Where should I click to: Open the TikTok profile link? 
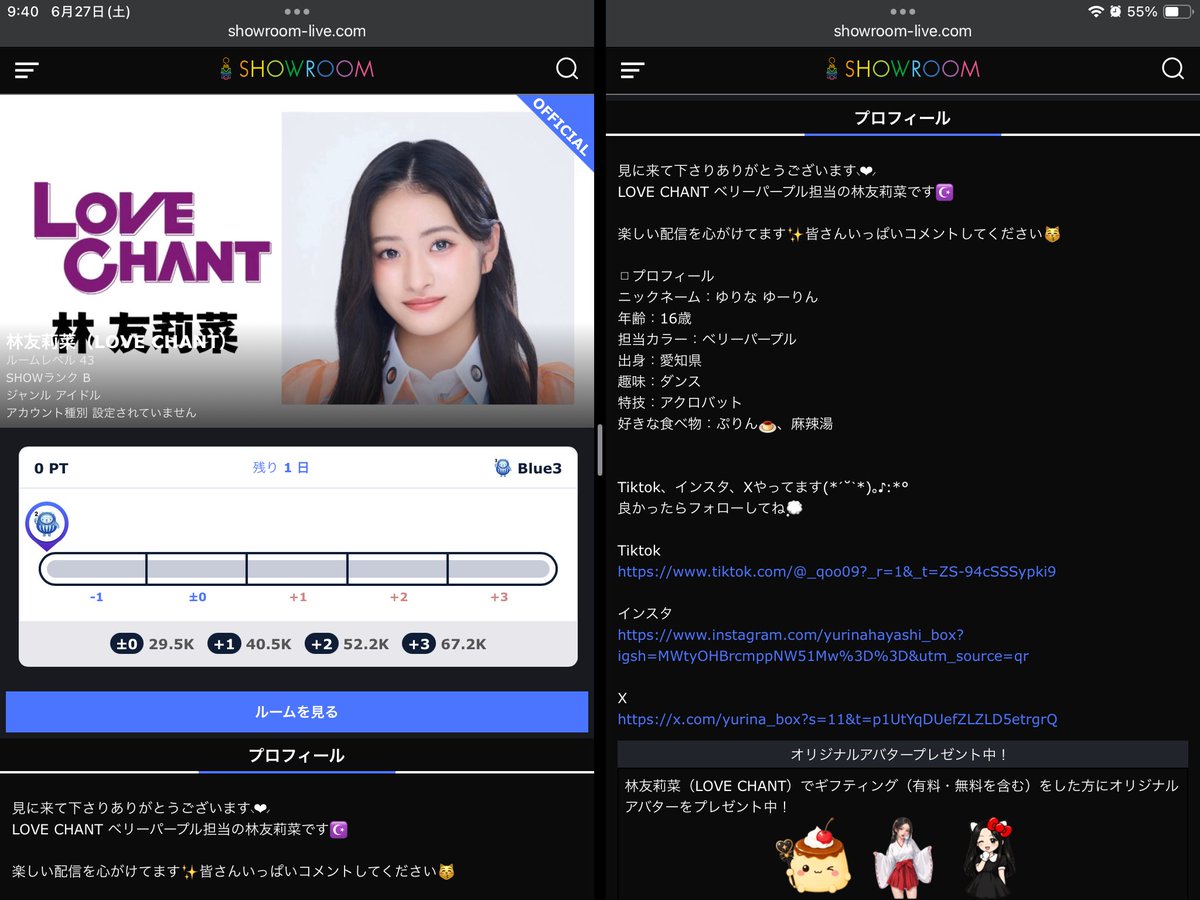pos(836,572)
